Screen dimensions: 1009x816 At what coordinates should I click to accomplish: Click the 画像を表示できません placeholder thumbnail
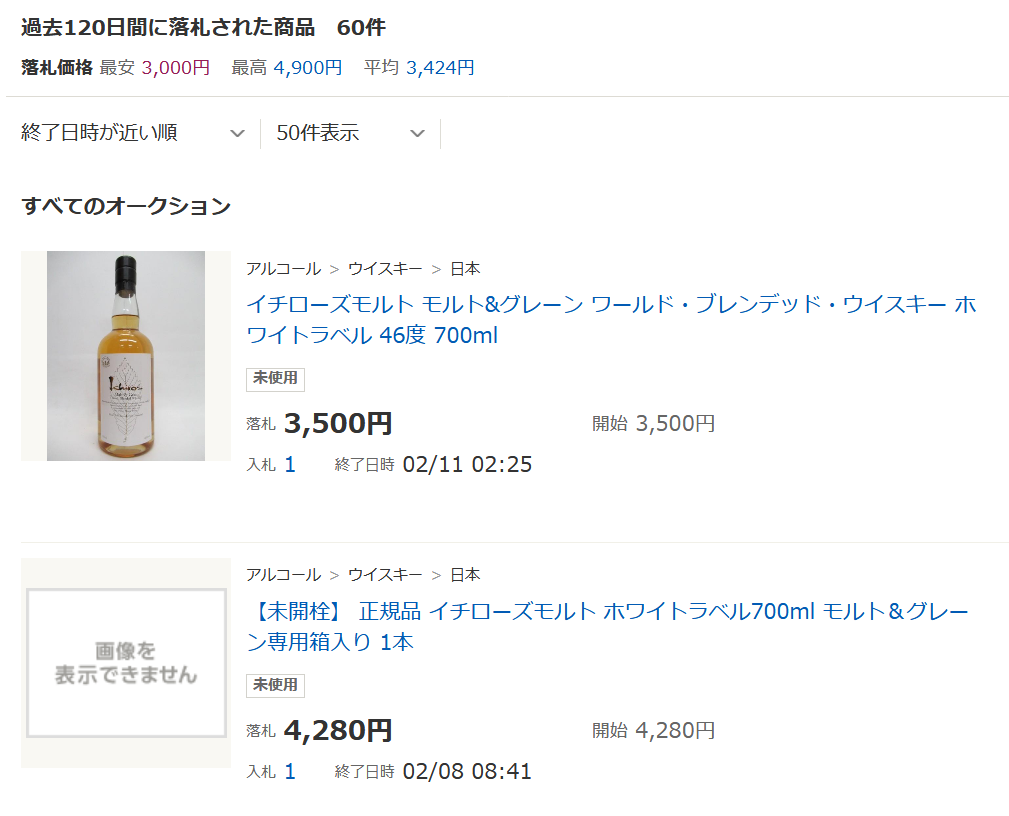[x=125, y=663]
